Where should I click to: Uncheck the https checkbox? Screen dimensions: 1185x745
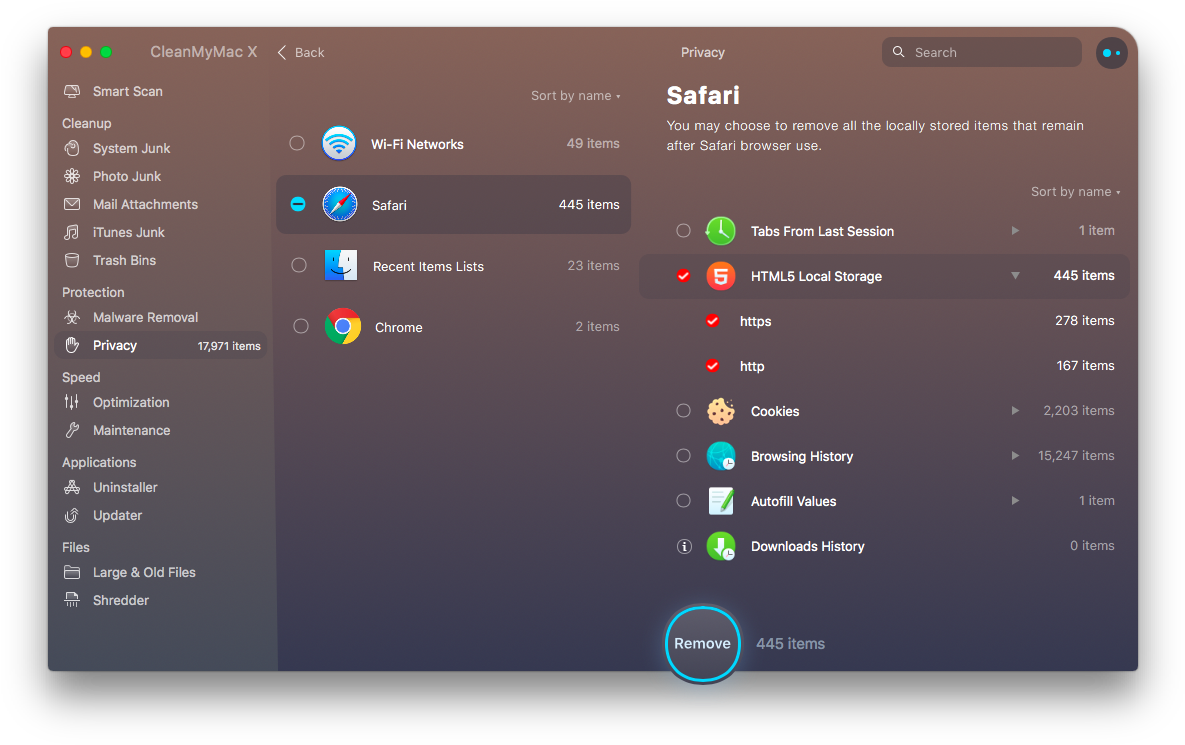pos(713,320)
